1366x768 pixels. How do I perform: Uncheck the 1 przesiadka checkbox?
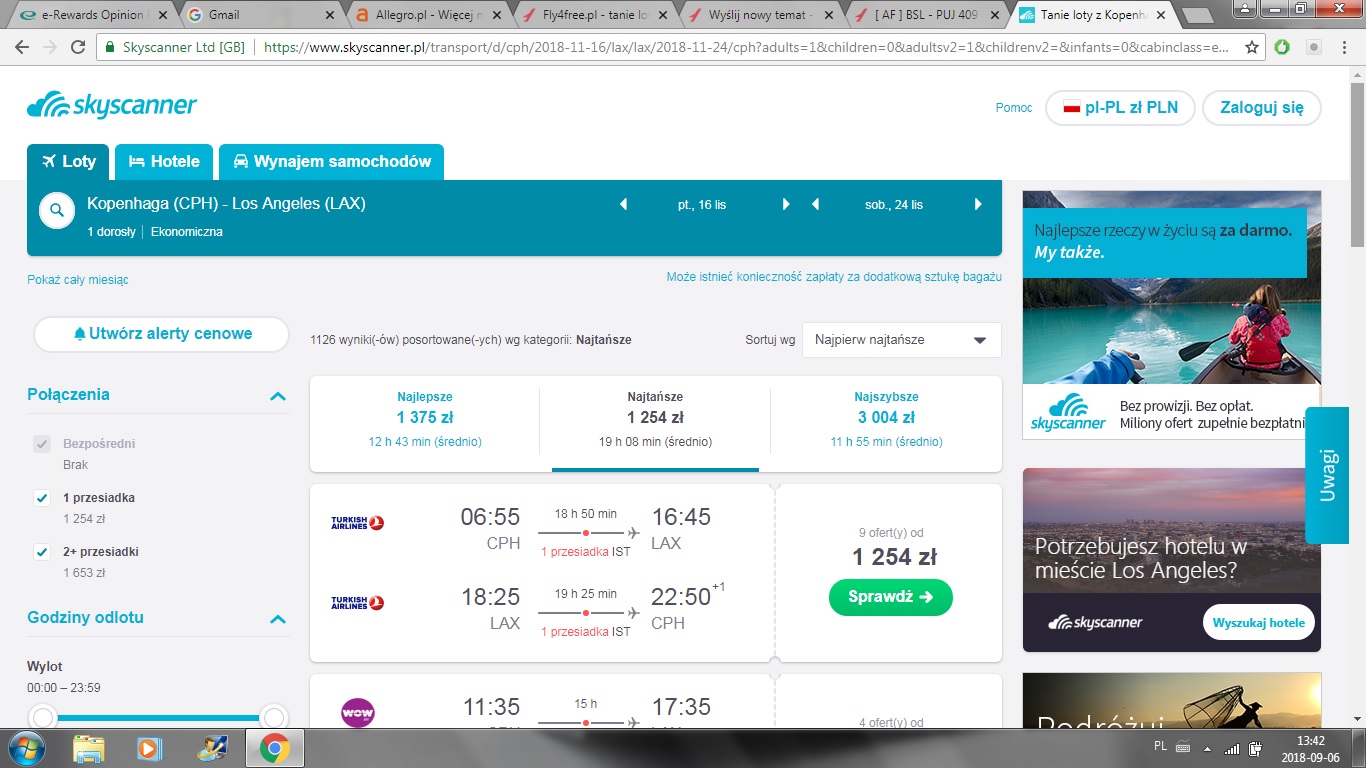point(42,498)
